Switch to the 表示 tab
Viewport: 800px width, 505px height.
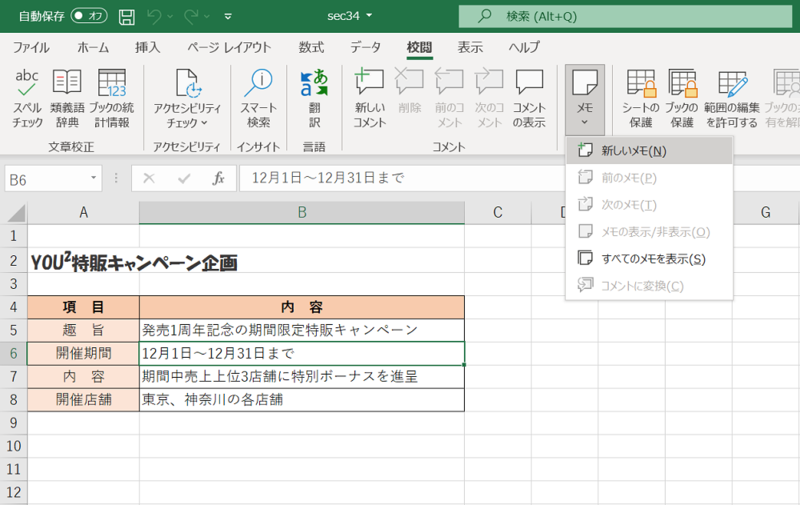[x=470, y=47]
